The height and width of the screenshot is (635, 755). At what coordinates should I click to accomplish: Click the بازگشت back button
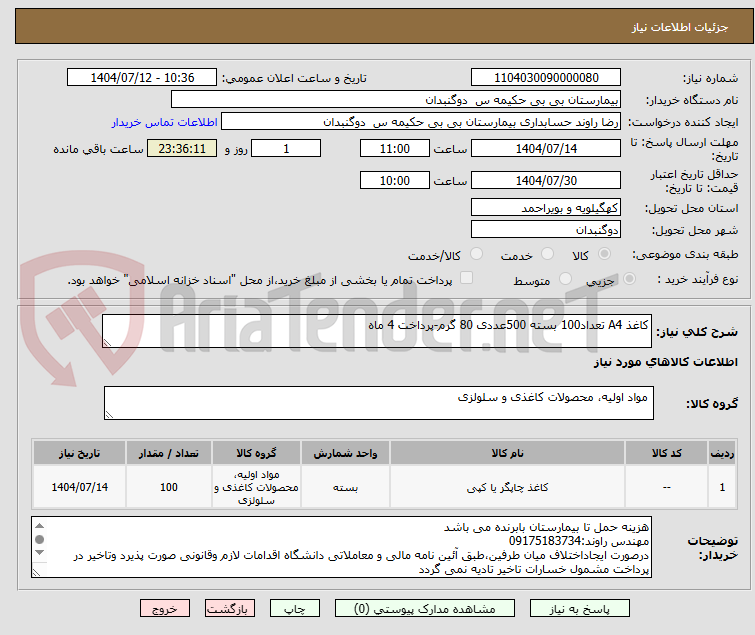coord(230,609)
